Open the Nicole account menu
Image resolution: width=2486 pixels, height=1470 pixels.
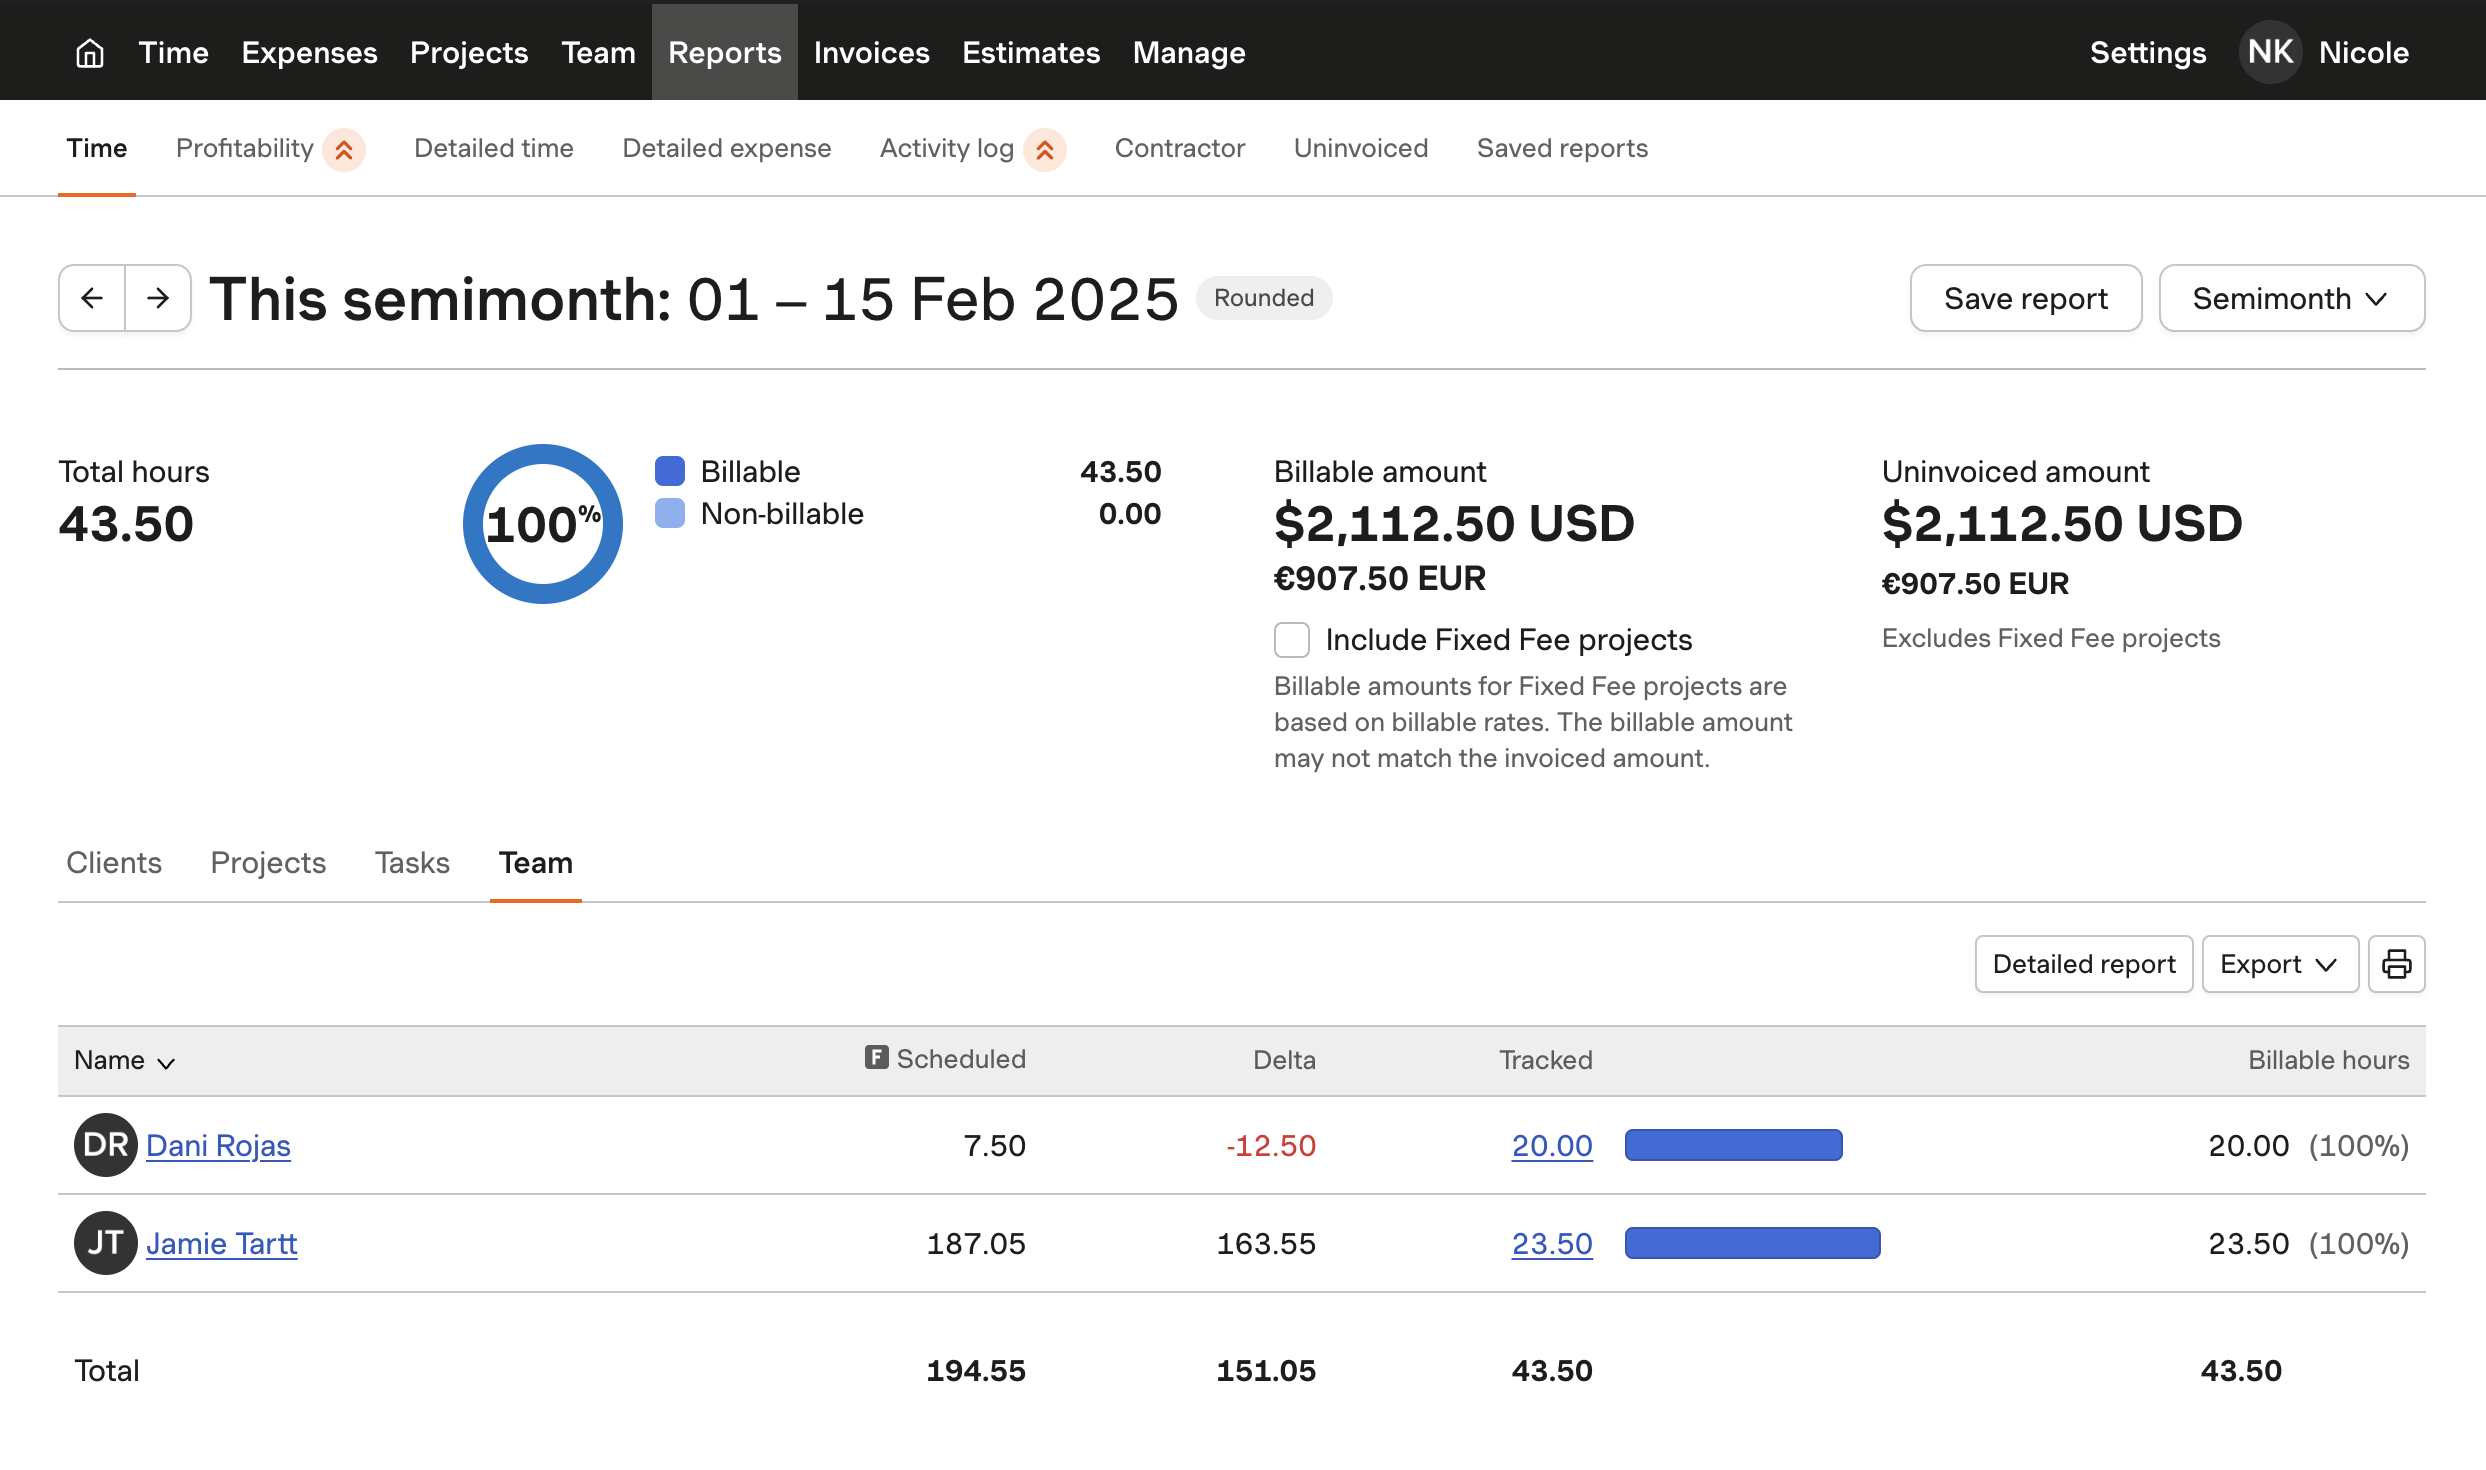click(x=2364, y=52)
